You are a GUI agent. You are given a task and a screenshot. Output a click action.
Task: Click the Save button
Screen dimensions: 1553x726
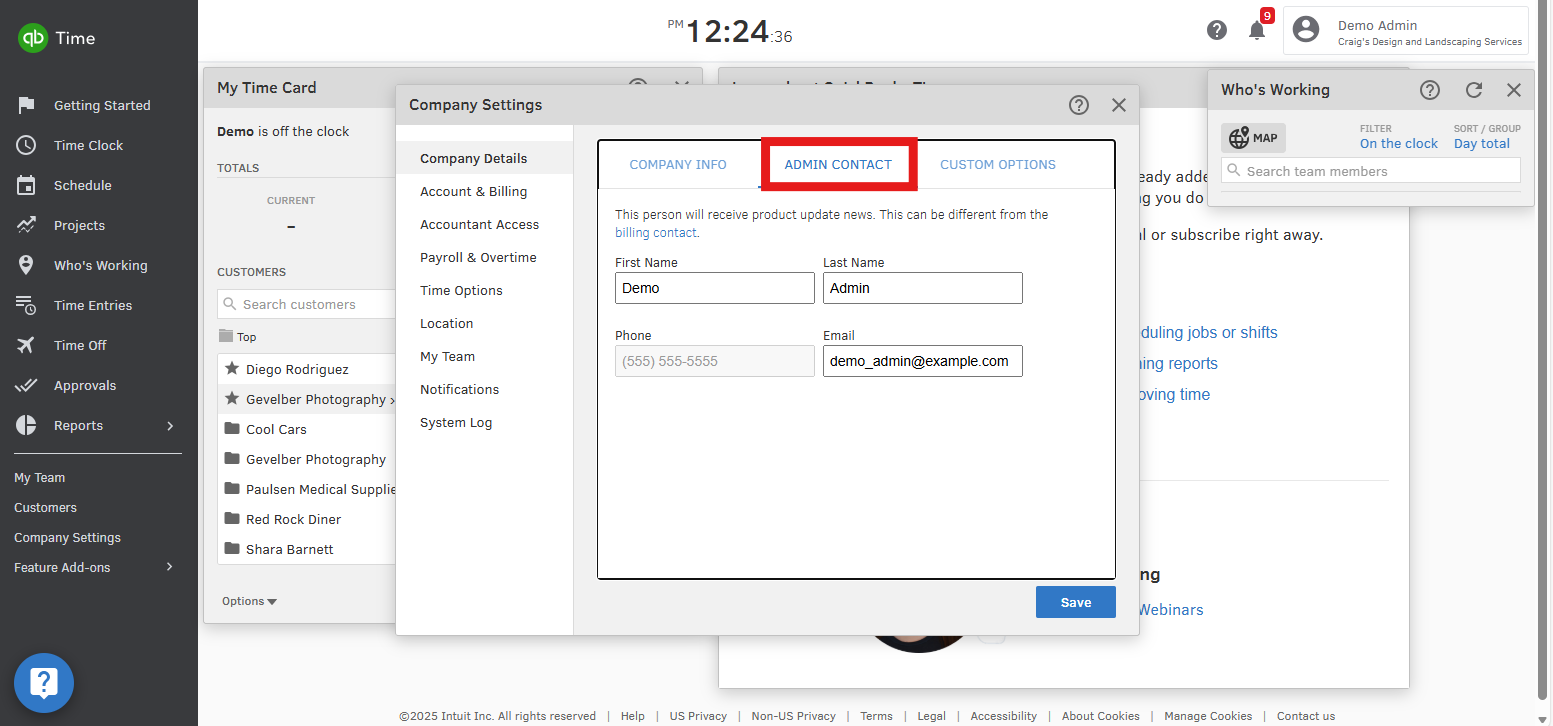pyautogui.click(x=1075, y=602)
